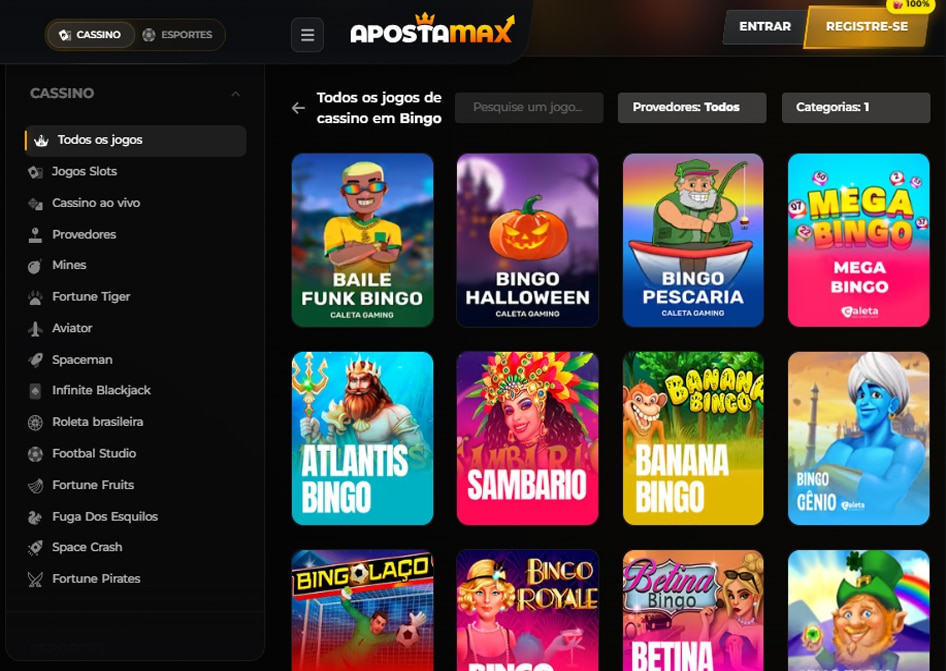
Task: Open the Betina Bingo game
Action: coord(693,610)
